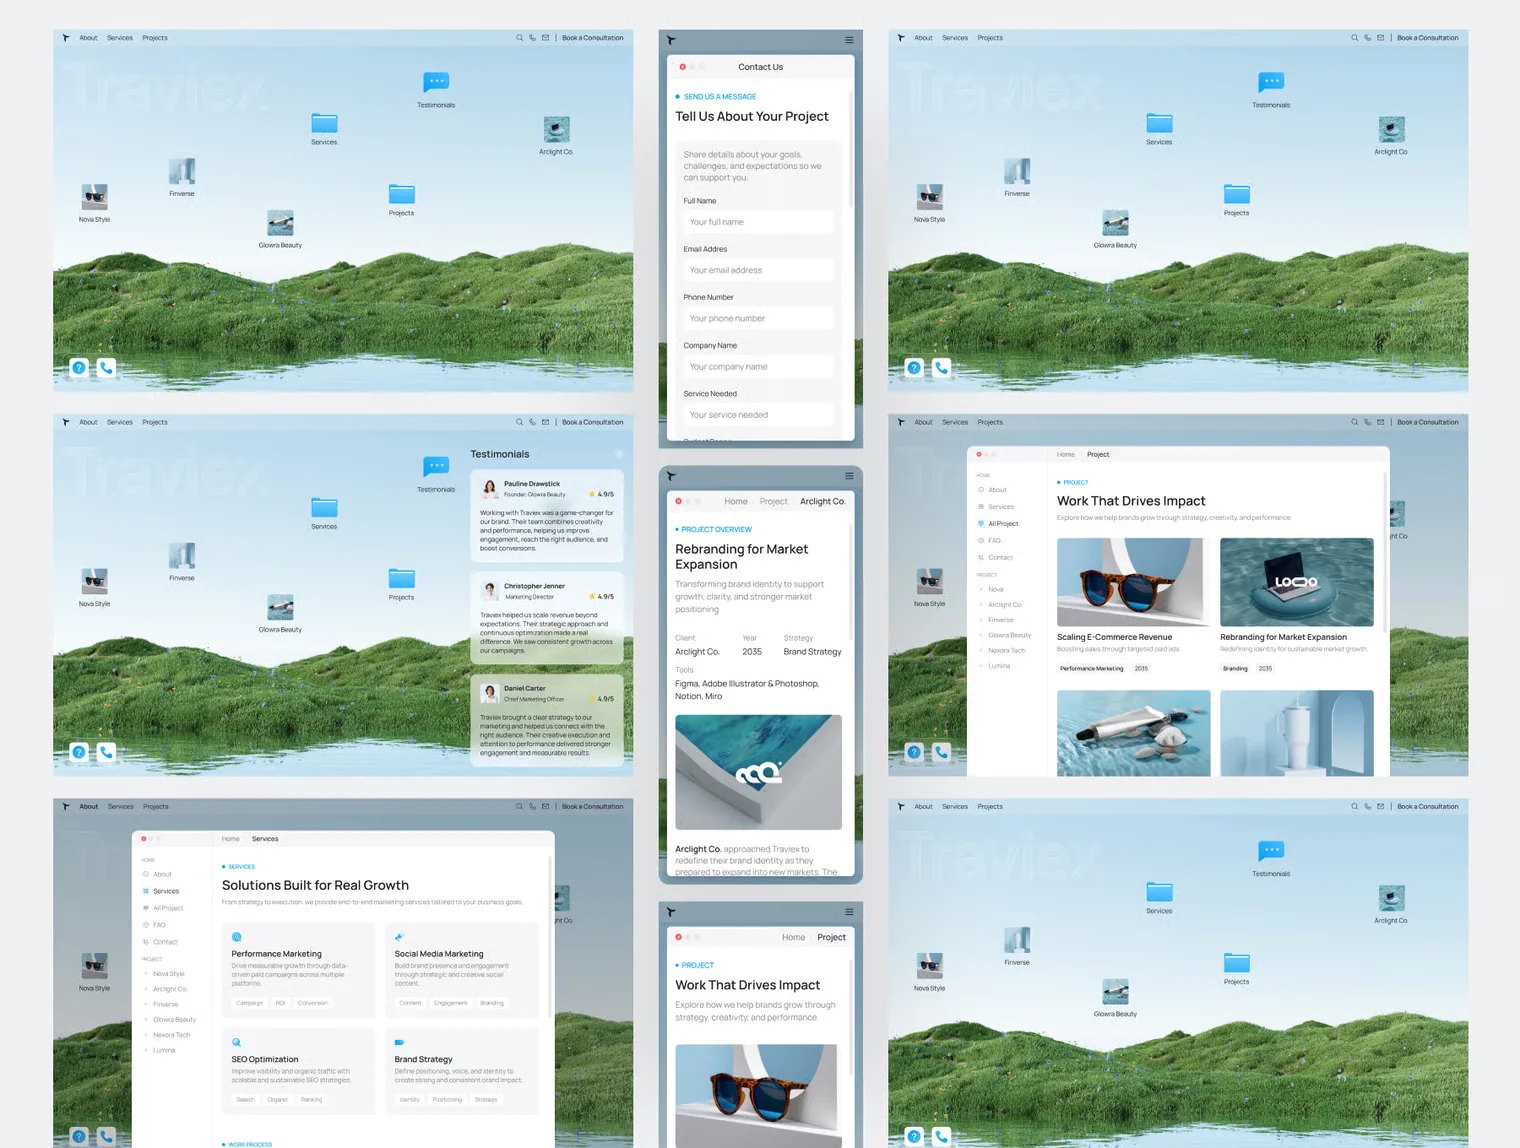Open the Testimonials chat icon beside the Testimonials panel
Viewport: 1520px width, 1148px height.
[436, 467]
